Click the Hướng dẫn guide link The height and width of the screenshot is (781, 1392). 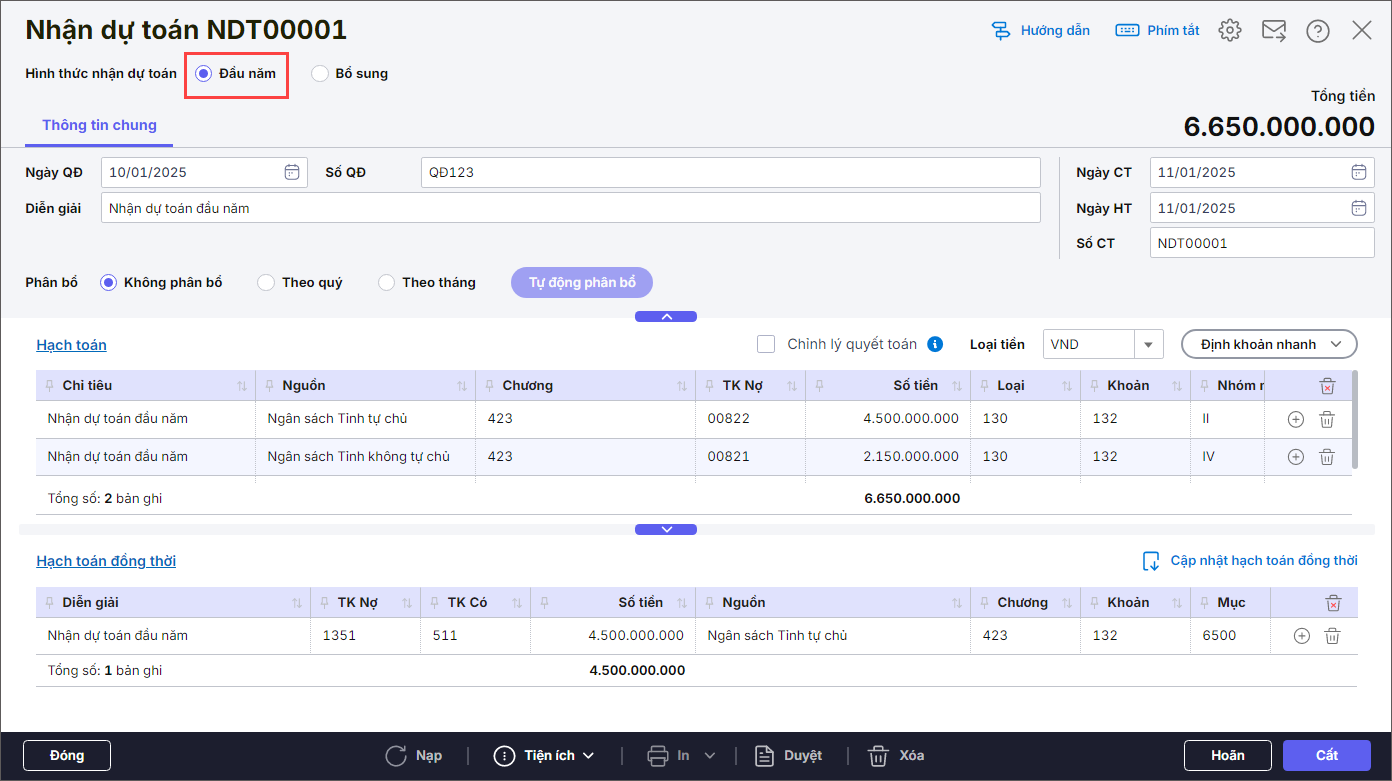1040,31
